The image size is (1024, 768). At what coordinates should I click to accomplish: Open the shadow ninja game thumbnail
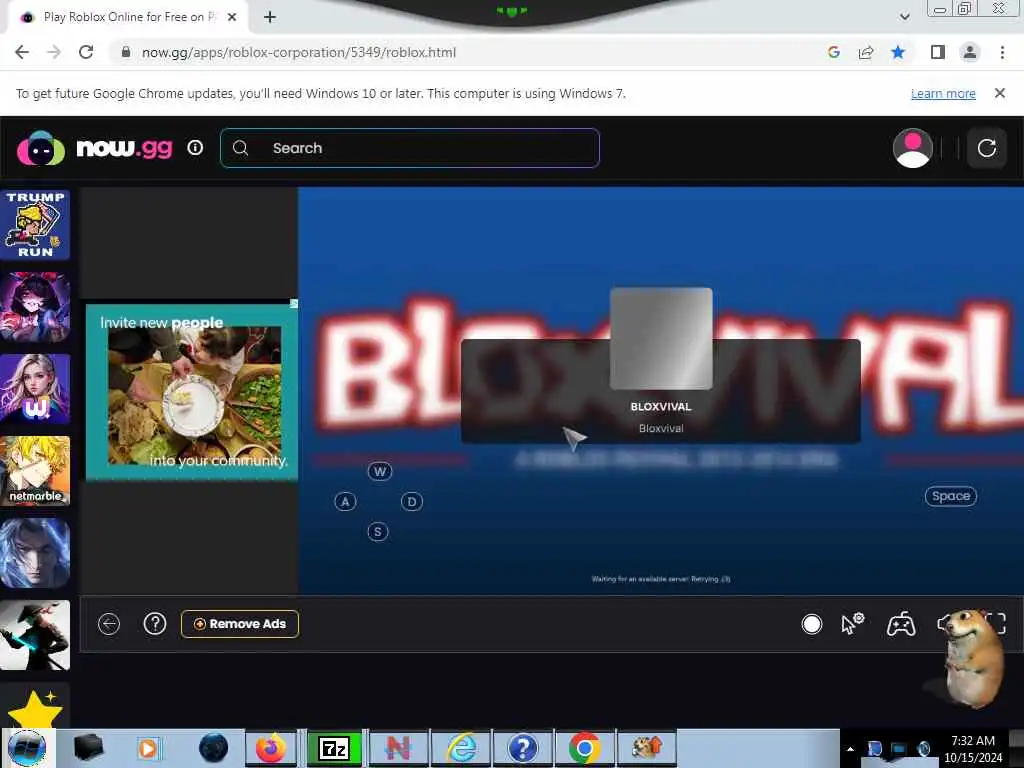pyautogui.click(x=35, y=635)
